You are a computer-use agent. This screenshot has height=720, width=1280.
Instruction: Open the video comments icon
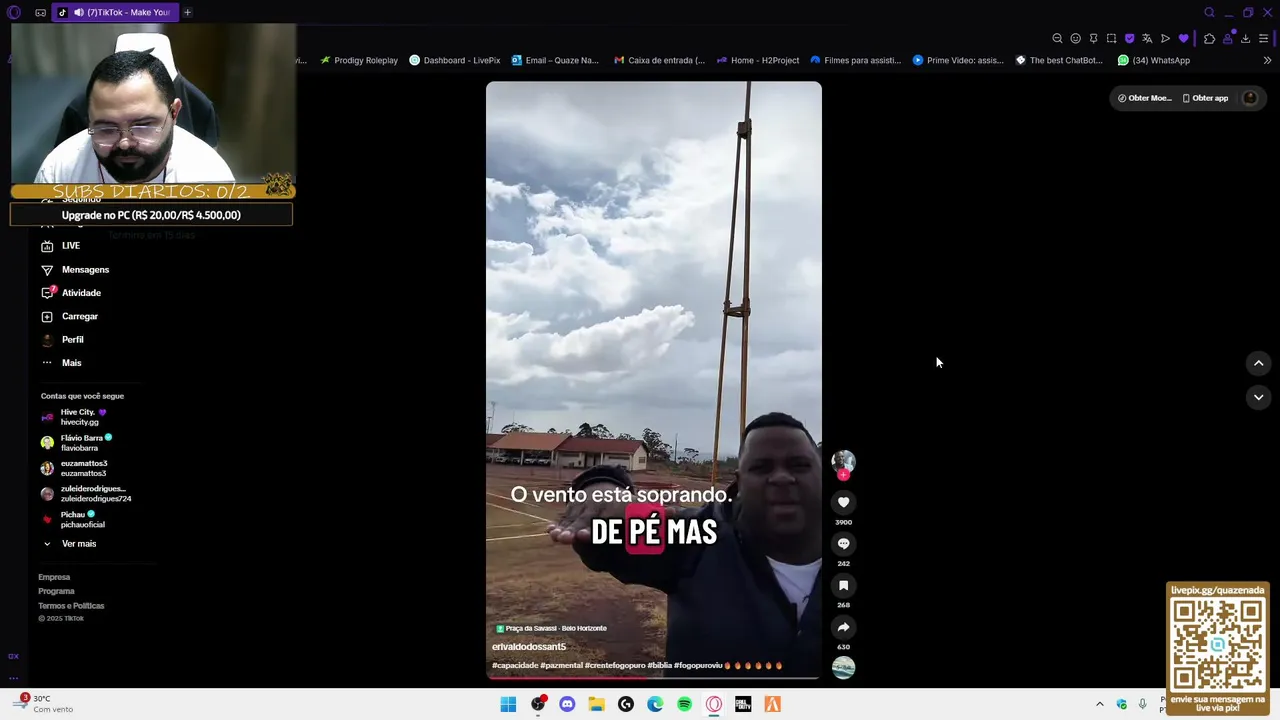(843, 544)
